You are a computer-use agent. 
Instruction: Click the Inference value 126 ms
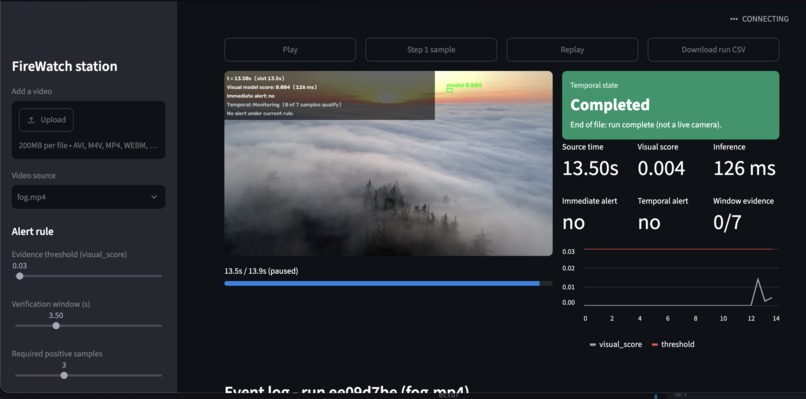[744, 168]
